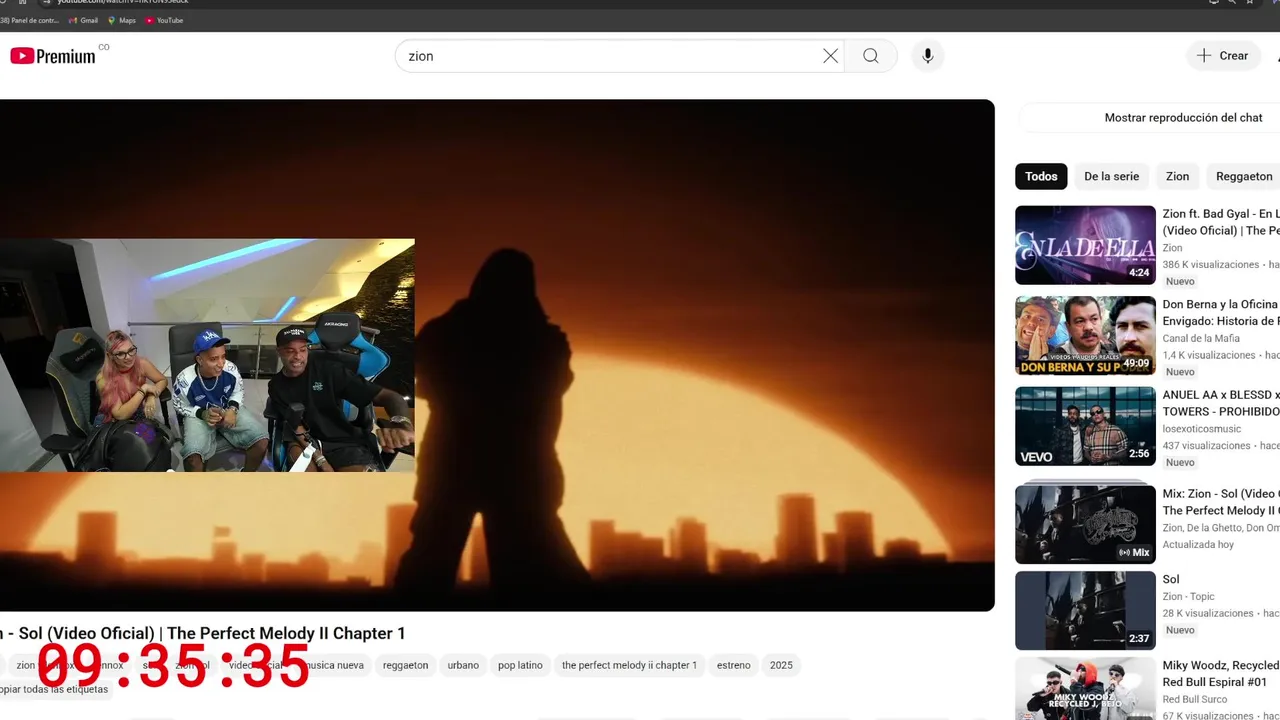
Task: Visit Red Bull Surco channel
Action: point(1194,699)
